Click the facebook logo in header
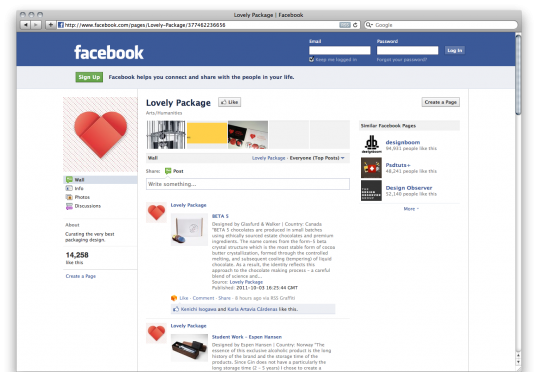This screenshot has height=372, width=538. tap(109, 52)
